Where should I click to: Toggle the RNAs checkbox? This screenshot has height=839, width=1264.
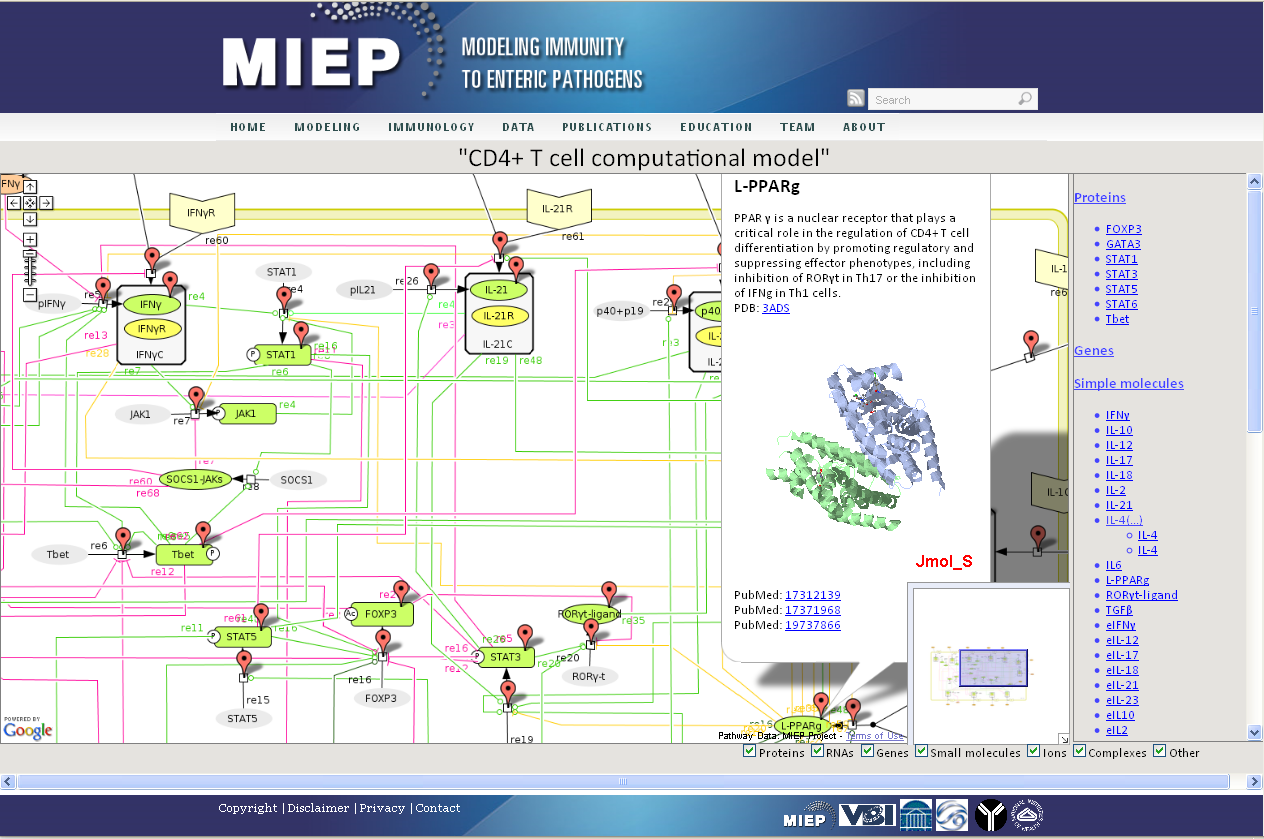click(818, 752)
